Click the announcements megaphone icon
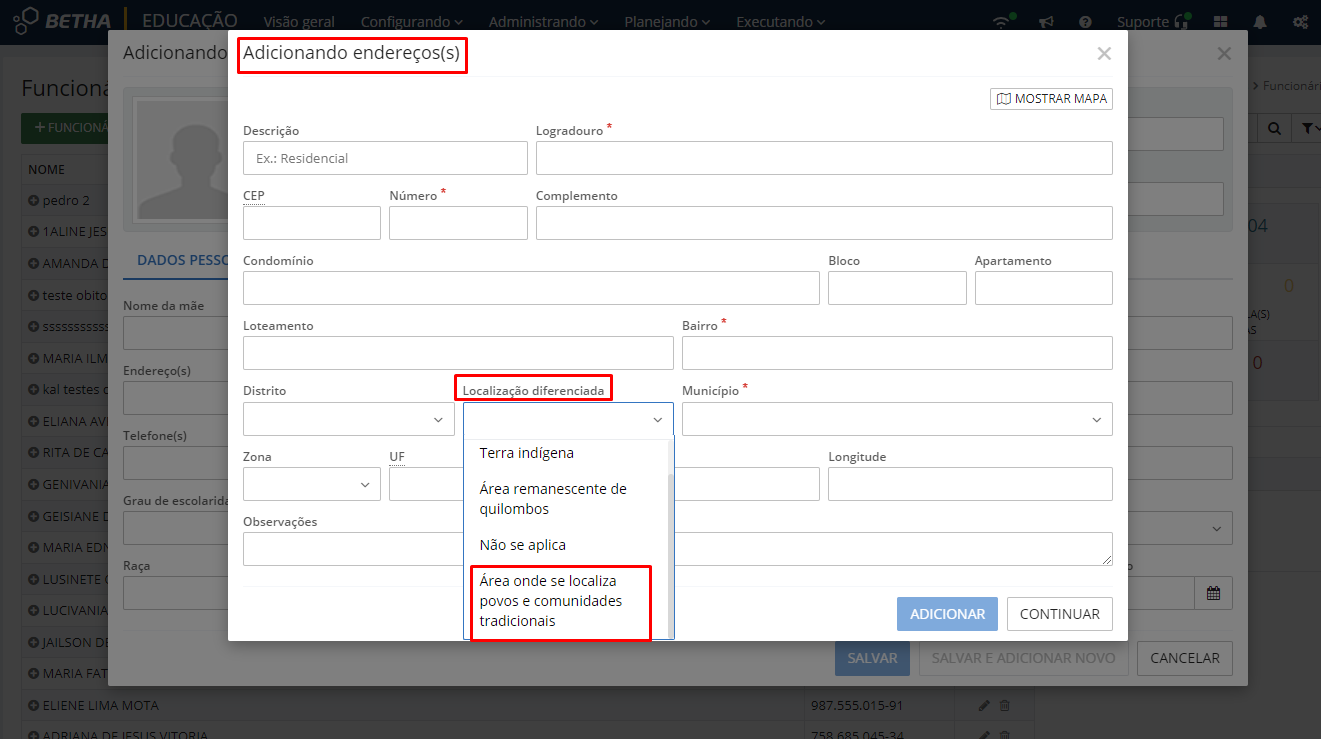 (1046, 22)
